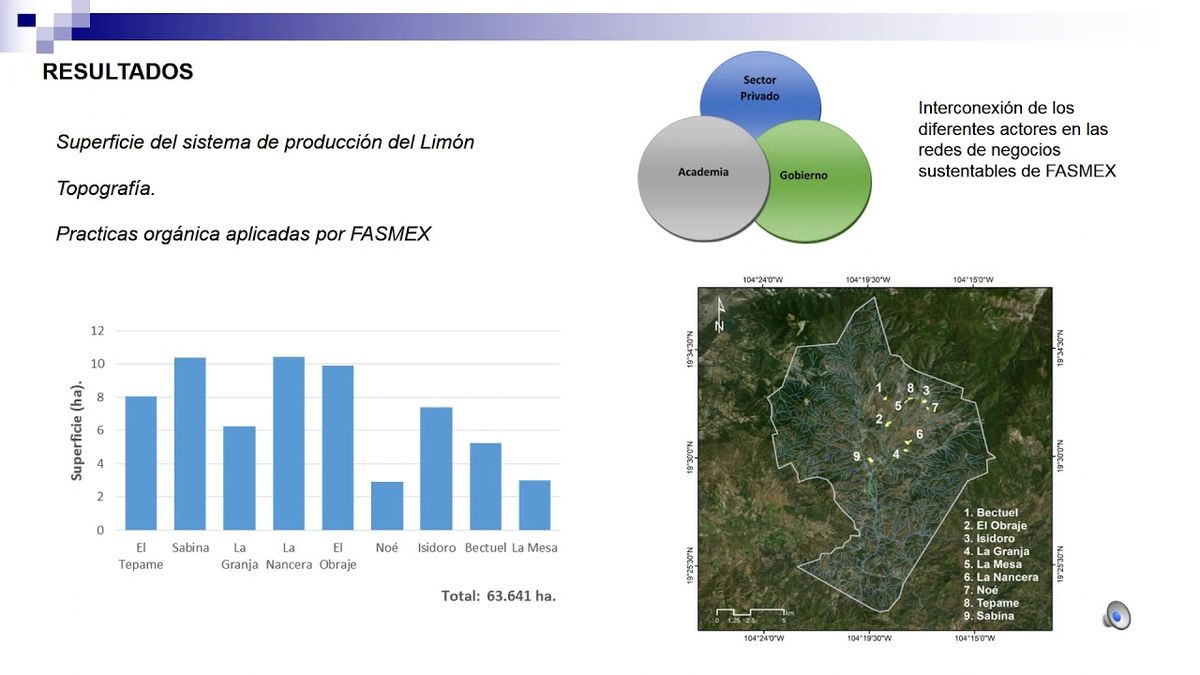Select the 'Superficie (ha).' axis title
The width and height of the screenshot is (1200, 675).
[x=77, y=430]
